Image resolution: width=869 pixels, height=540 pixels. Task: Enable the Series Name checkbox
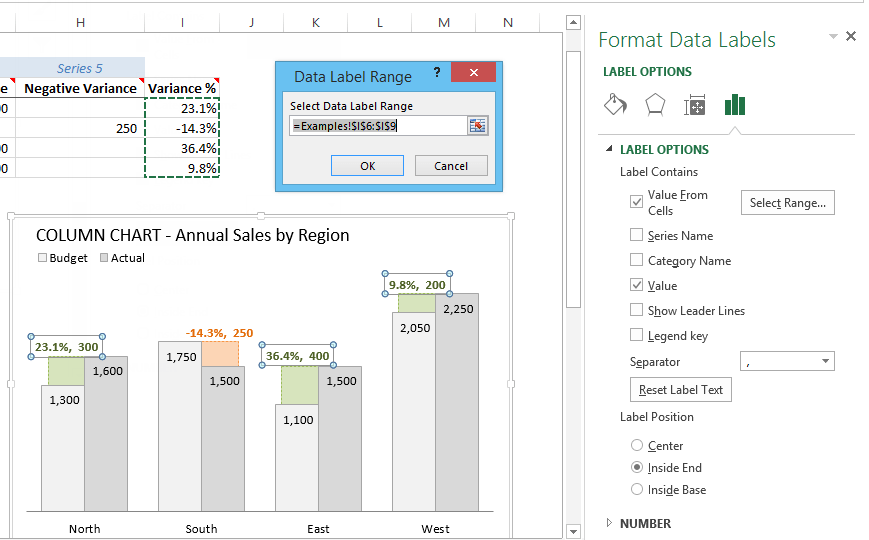tap(636, 235)
